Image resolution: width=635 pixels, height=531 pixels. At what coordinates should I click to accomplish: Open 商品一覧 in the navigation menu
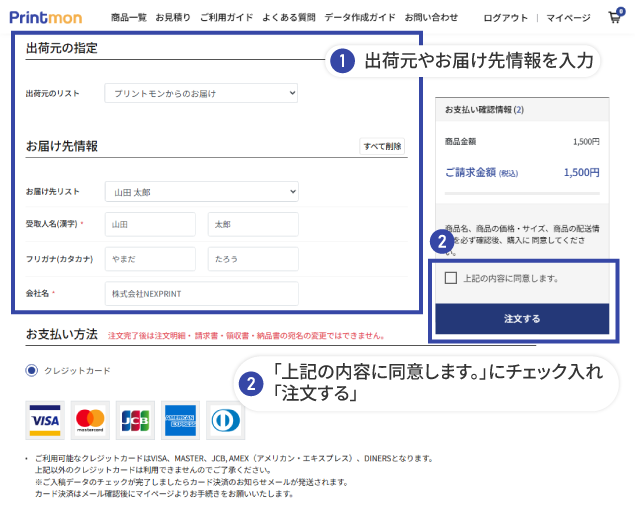point(128,18)
